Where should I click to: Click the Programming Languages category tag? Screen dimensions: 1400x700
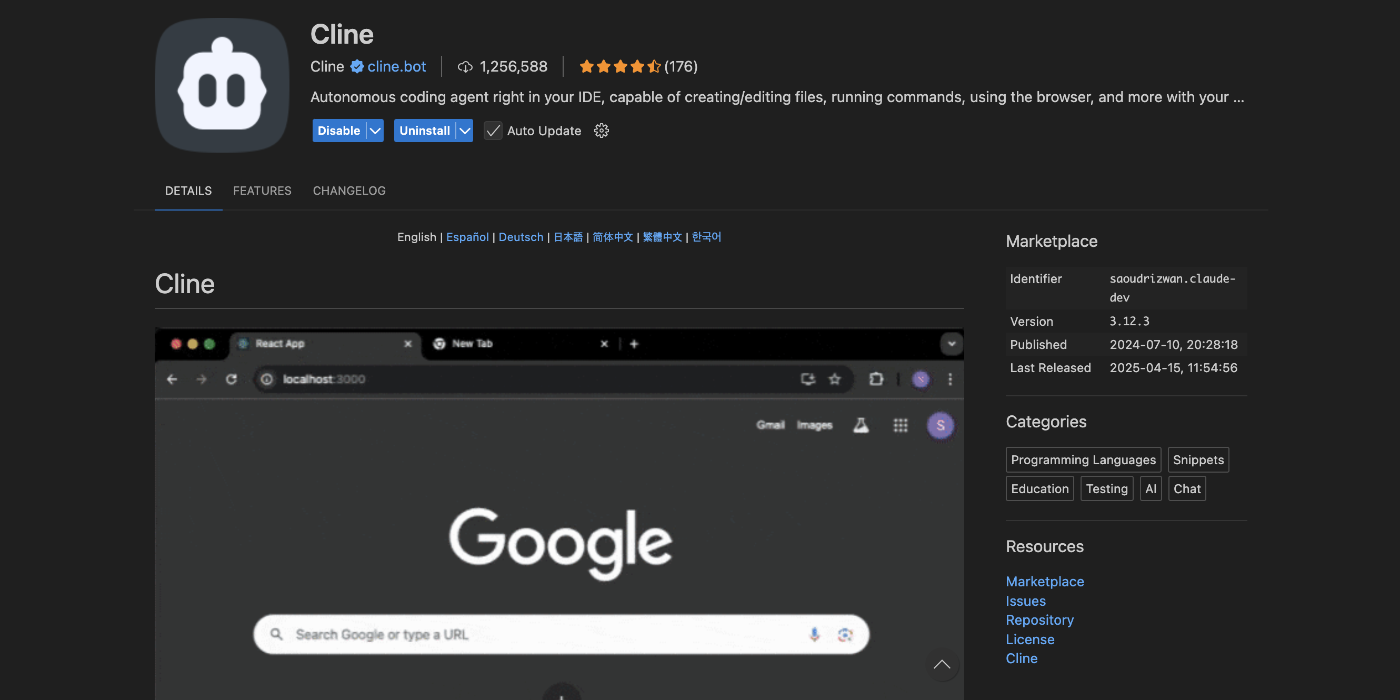click(1083, 460)
